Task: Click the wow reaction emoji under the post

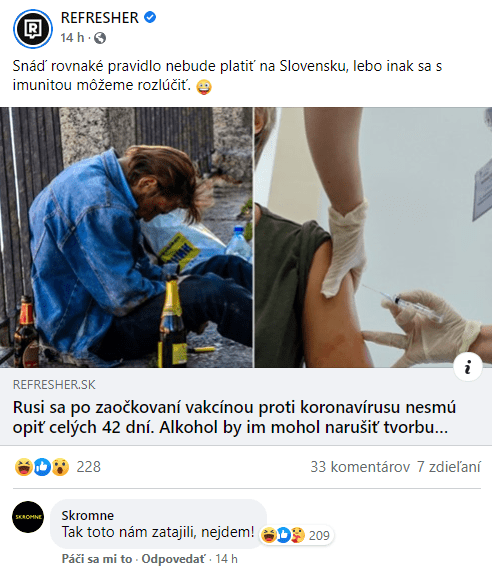Action: click(60, 467)
